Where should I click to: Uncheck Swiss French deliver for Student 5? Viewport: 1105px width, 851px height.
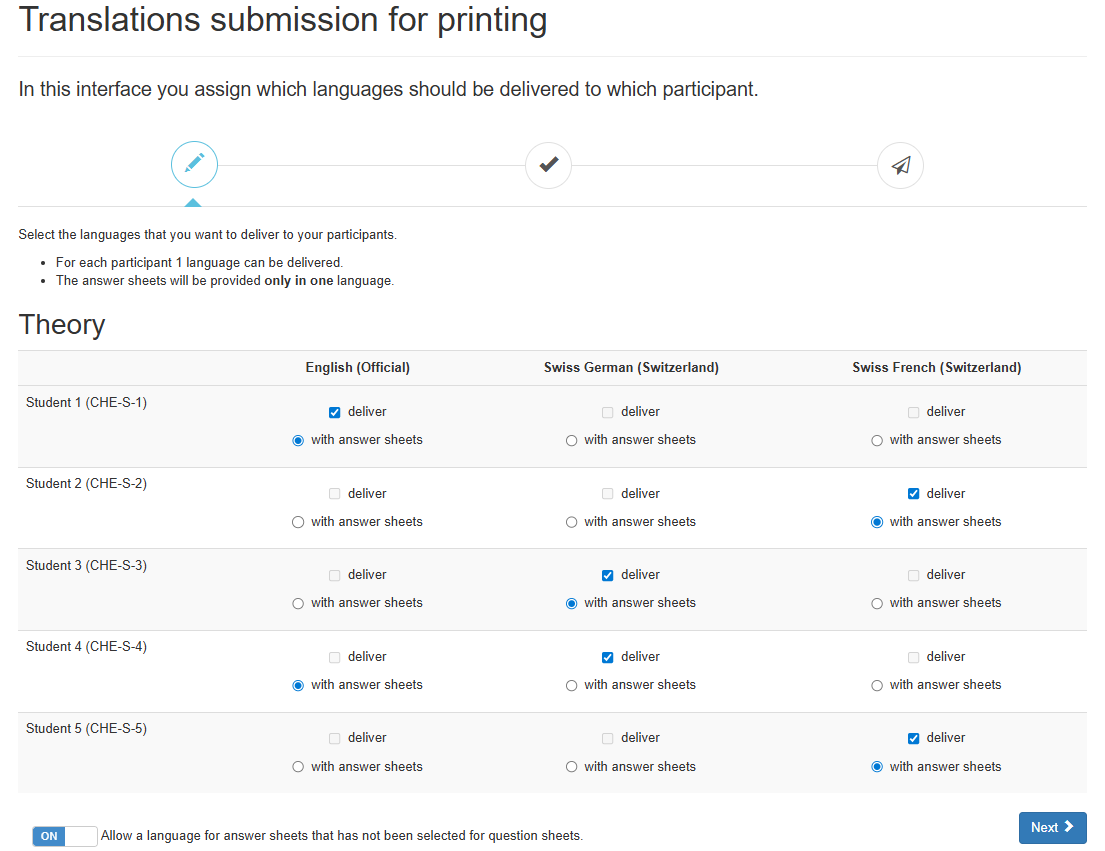point(913,738)
